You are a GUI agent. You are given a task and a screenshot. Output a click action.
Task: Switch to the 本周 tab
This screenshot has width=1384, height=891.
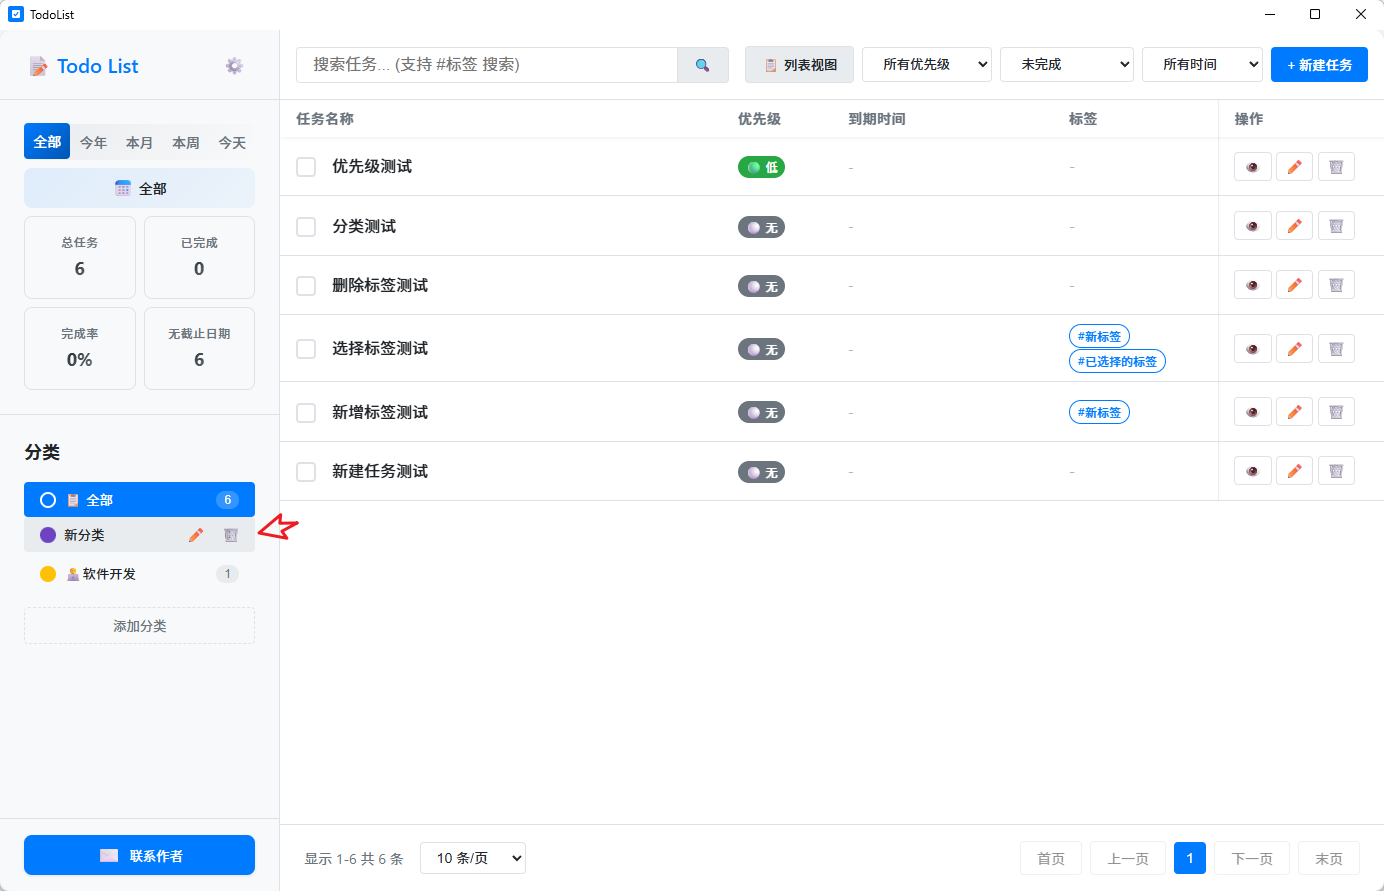pos(185,142)
